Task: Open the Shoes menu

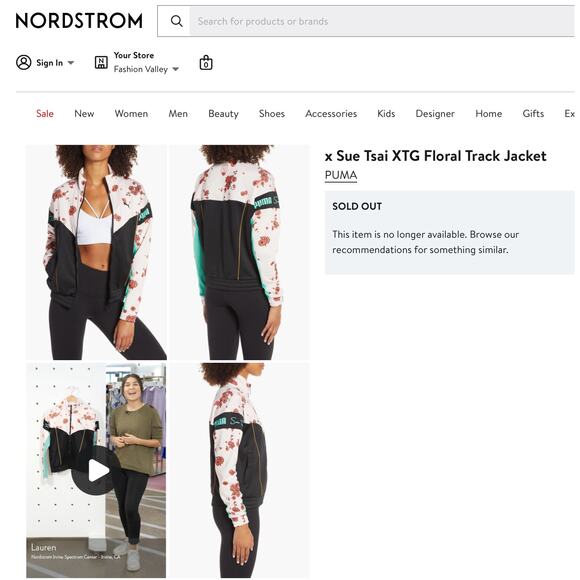Action: click(x=272, y=114)
